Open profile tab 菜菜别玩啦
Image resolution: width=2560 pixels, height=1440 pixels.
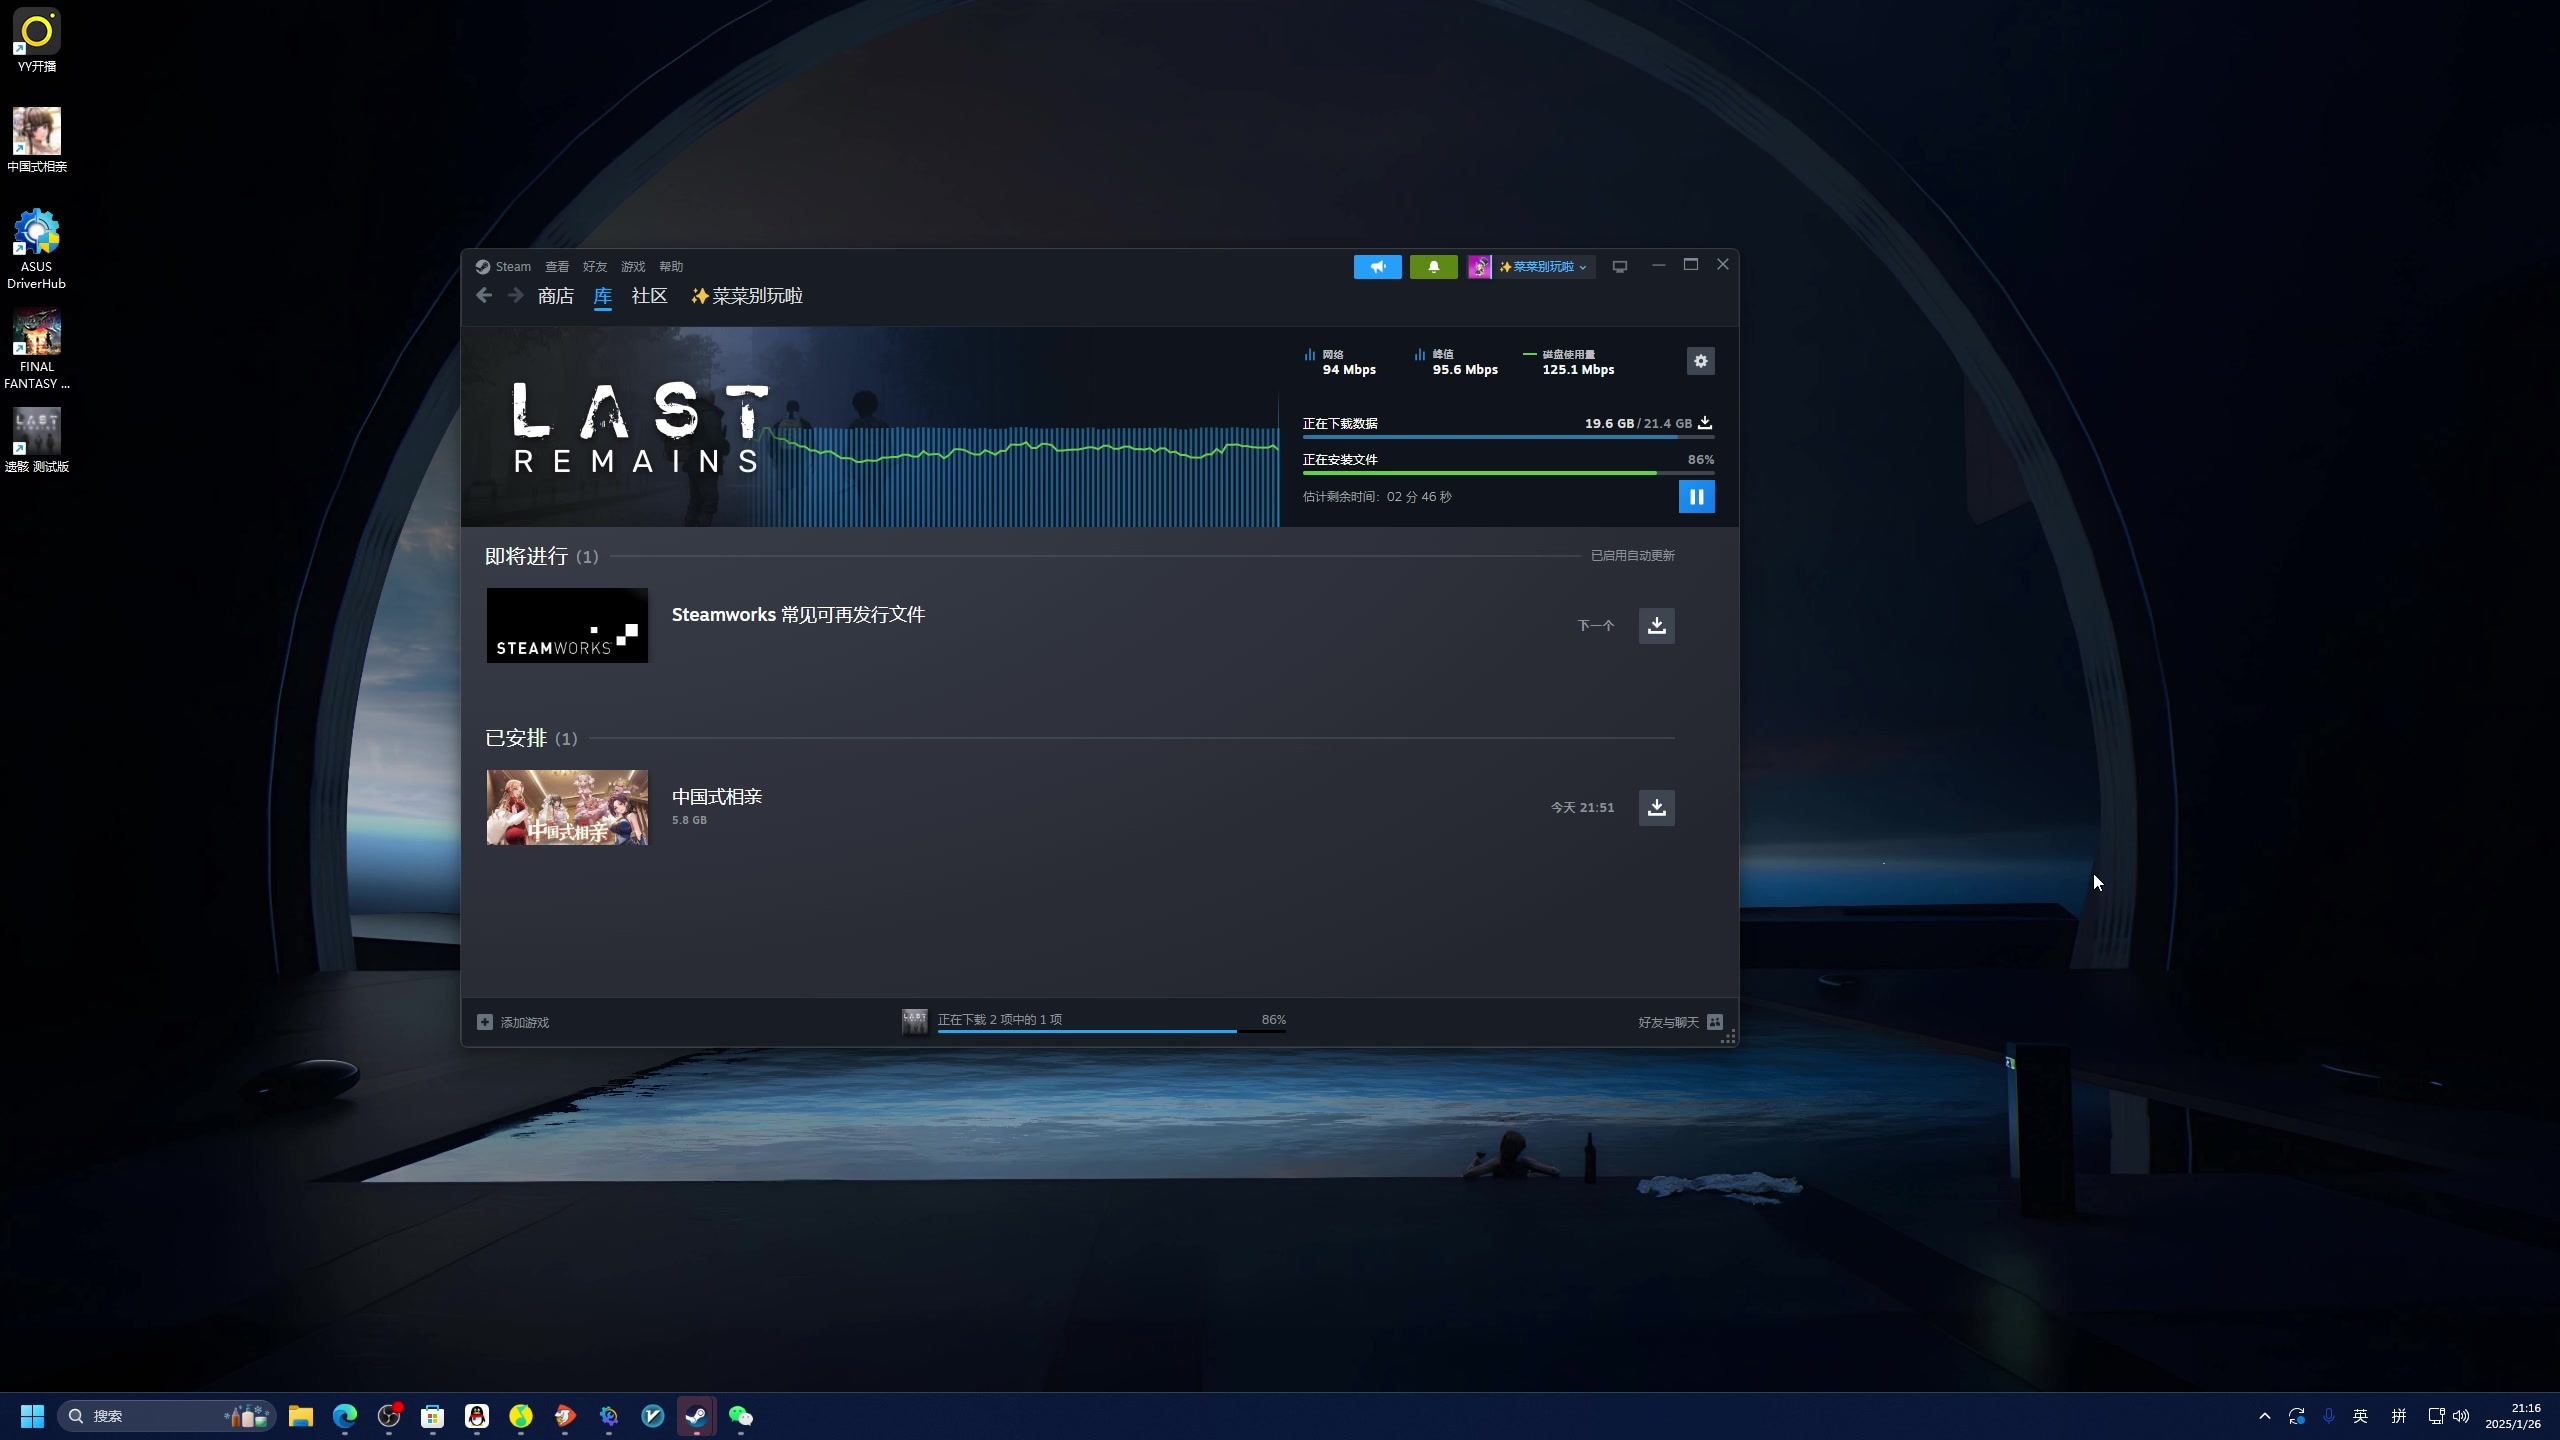click(747, 296)
